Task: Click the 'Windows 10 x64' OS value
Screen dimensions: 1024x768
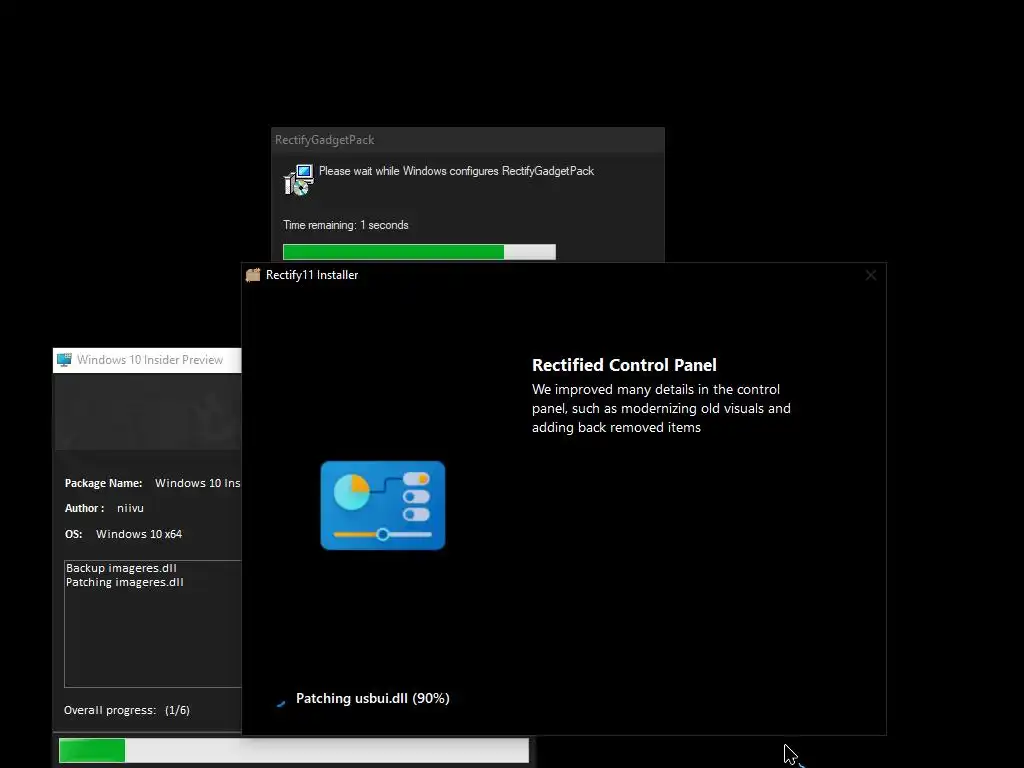Action: pos(139,534)
